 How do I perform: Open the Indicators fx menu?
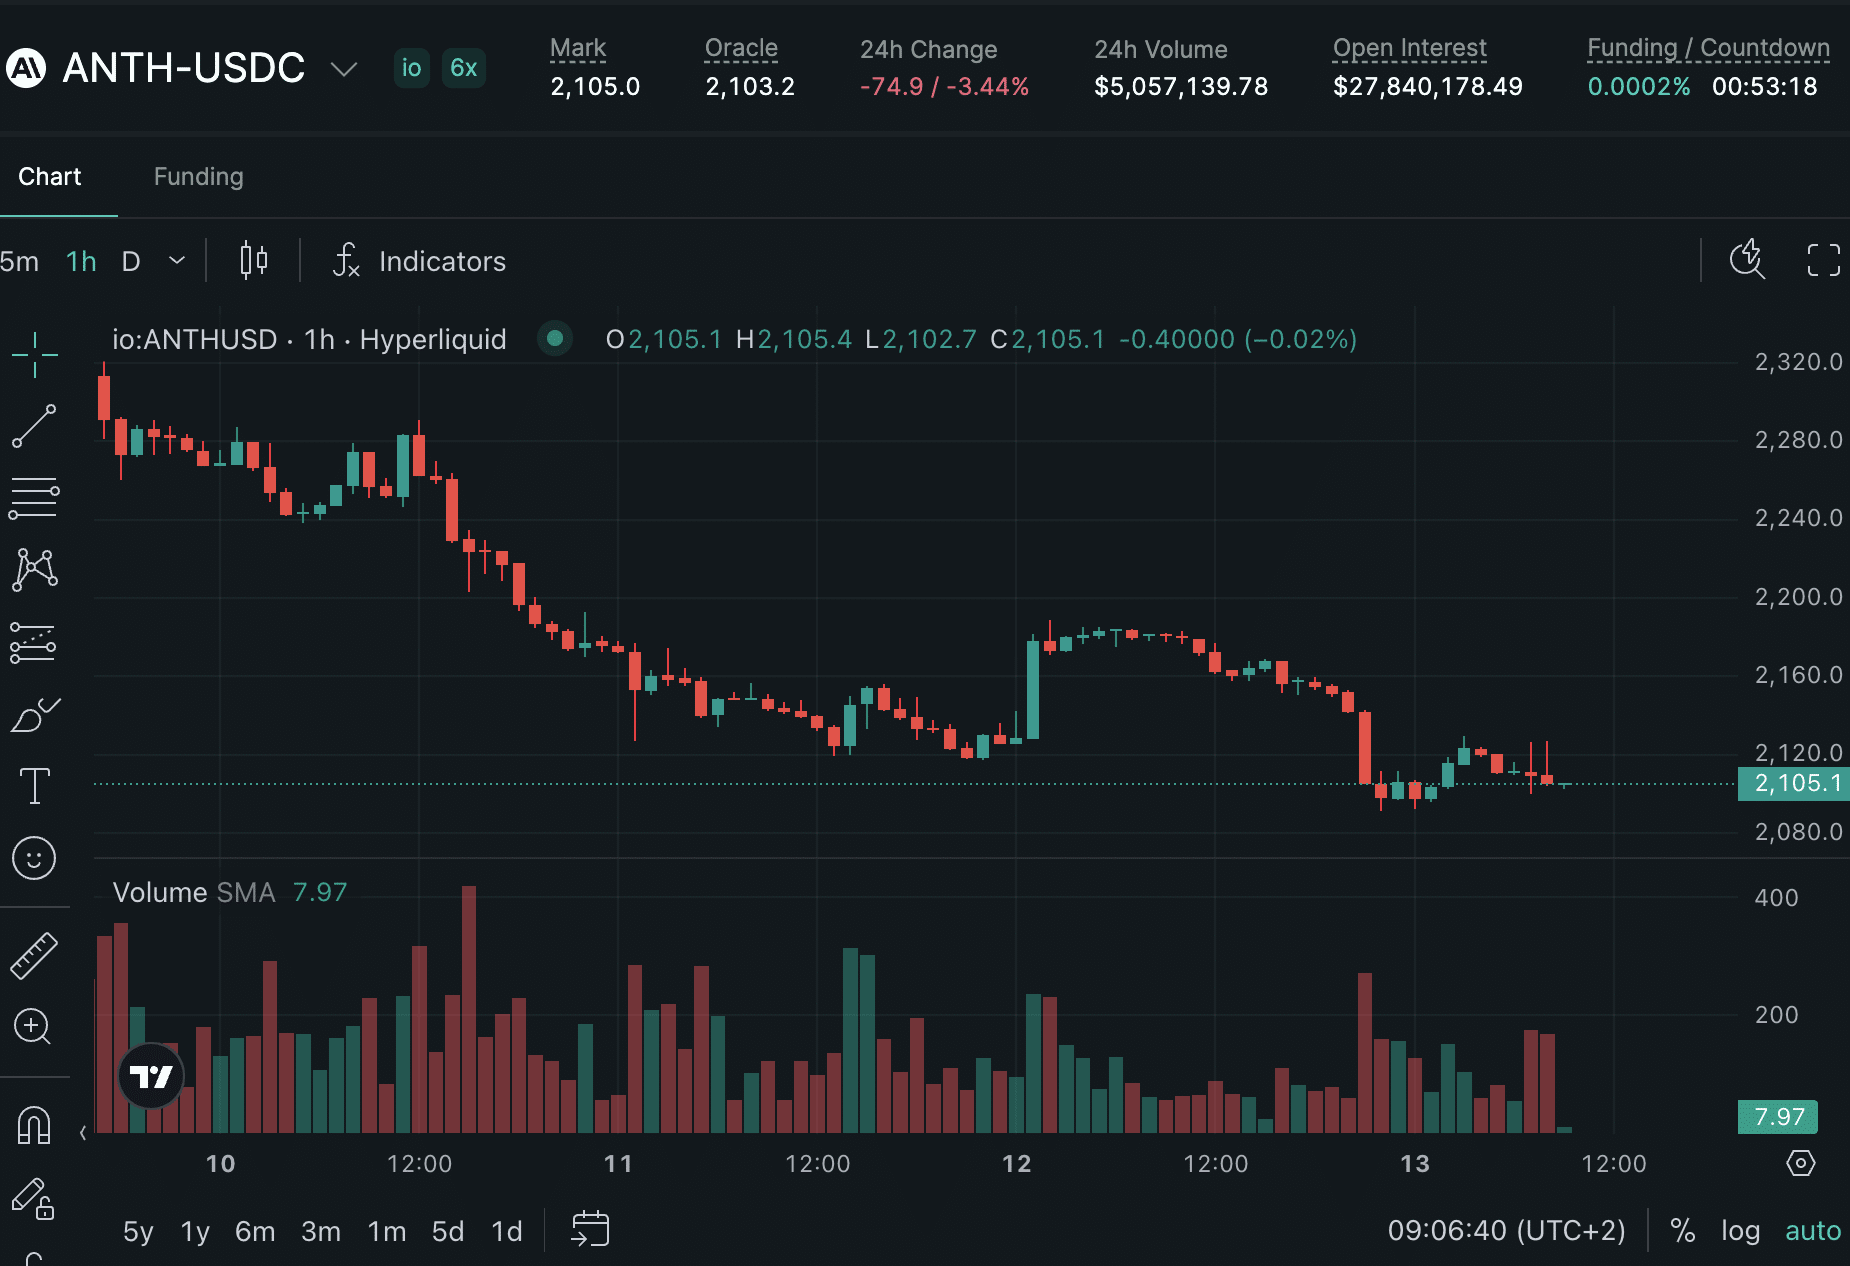click(419, 261)
